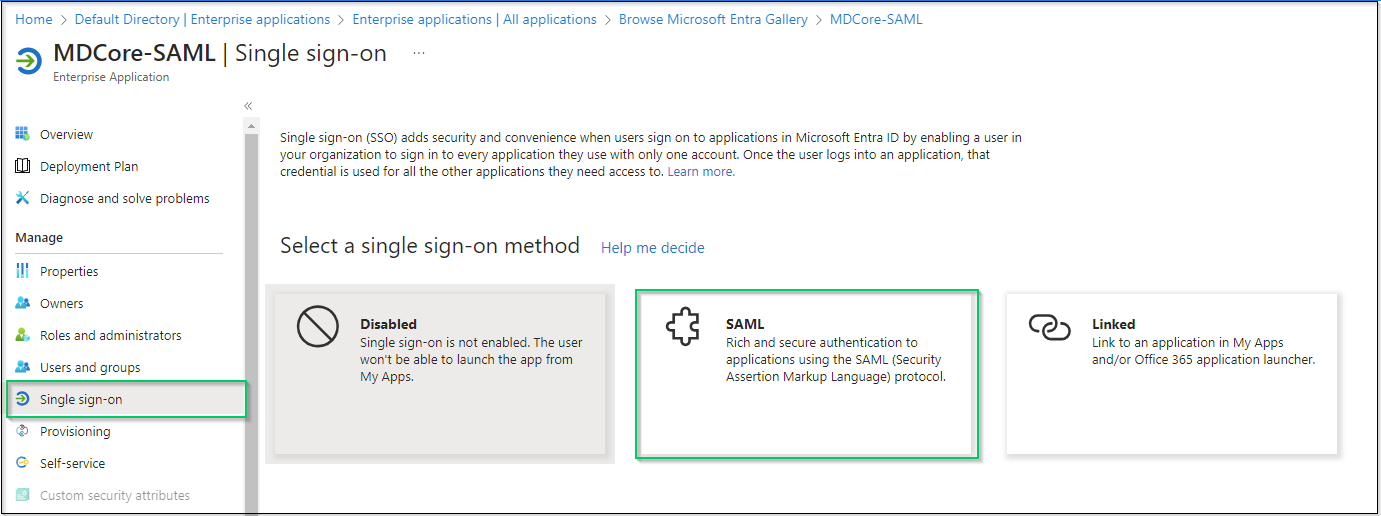The width and height of the screenshot is (1381, 516).
Task: Click the Overview grid icon in sidebar
Action: coord(22,134)
